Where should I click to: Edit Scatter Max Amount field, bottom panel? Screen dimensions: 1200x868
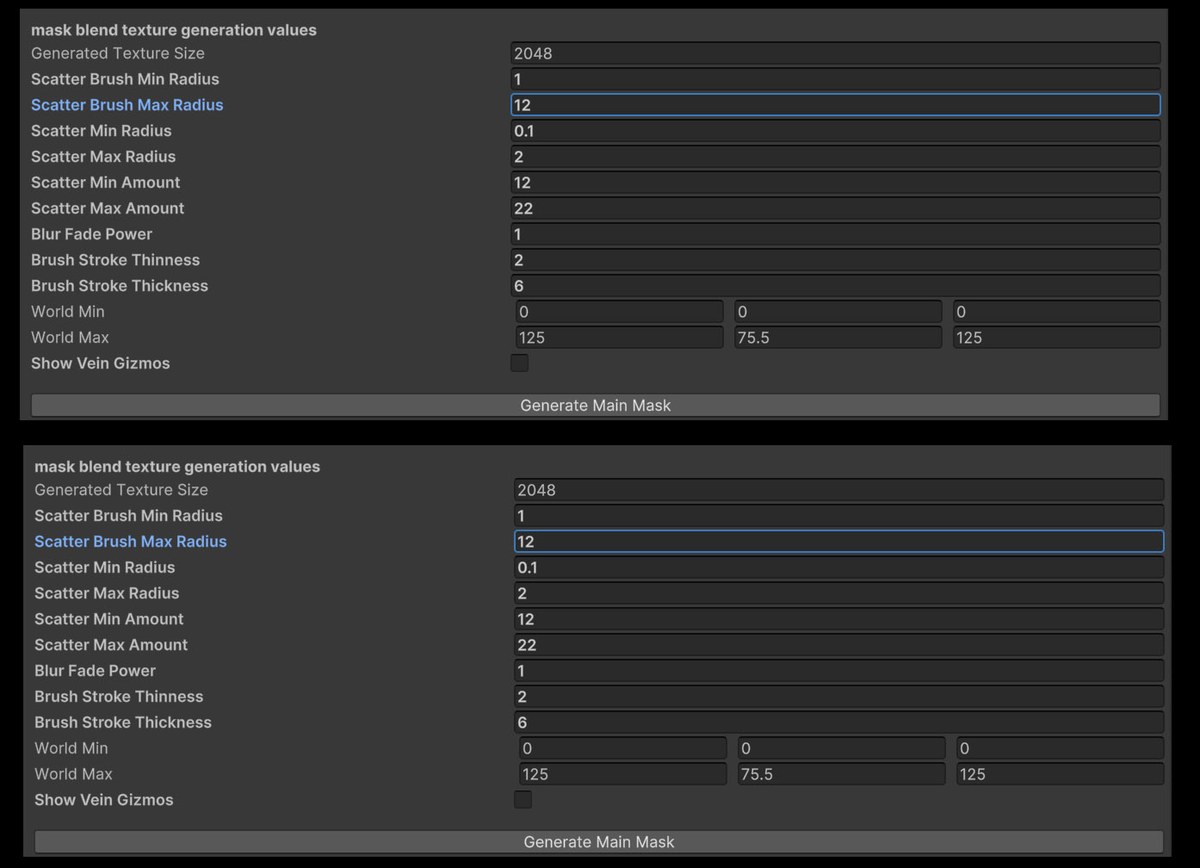(839, 645)
